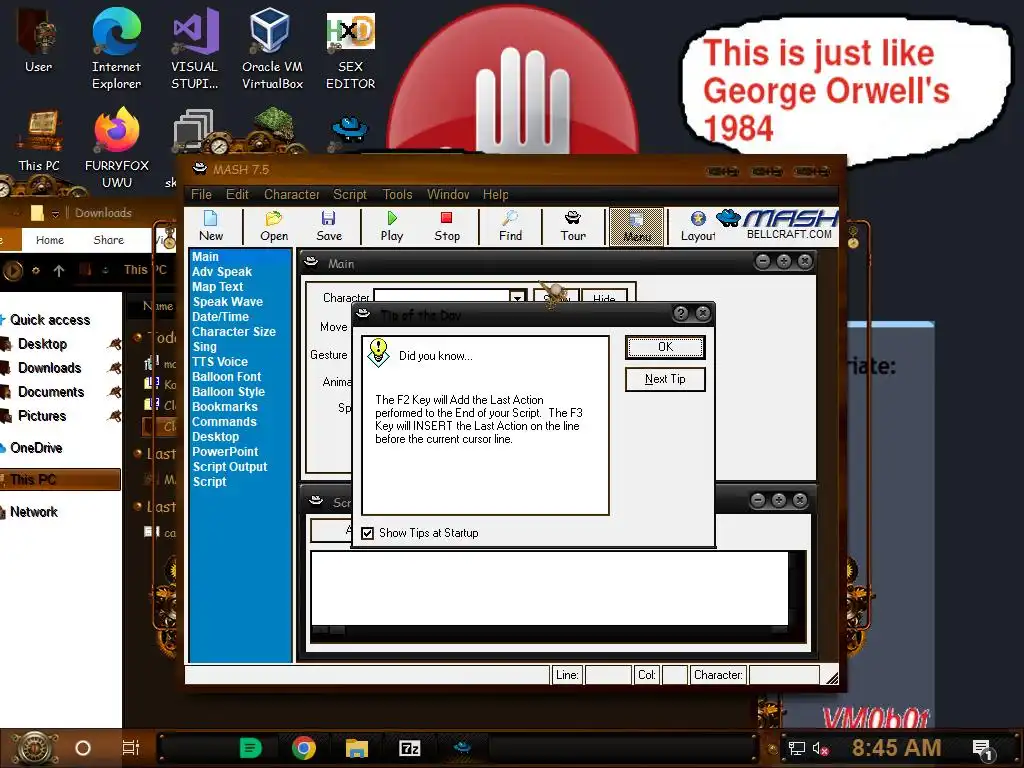Open the This PC desktop icon

pos(39,140)
